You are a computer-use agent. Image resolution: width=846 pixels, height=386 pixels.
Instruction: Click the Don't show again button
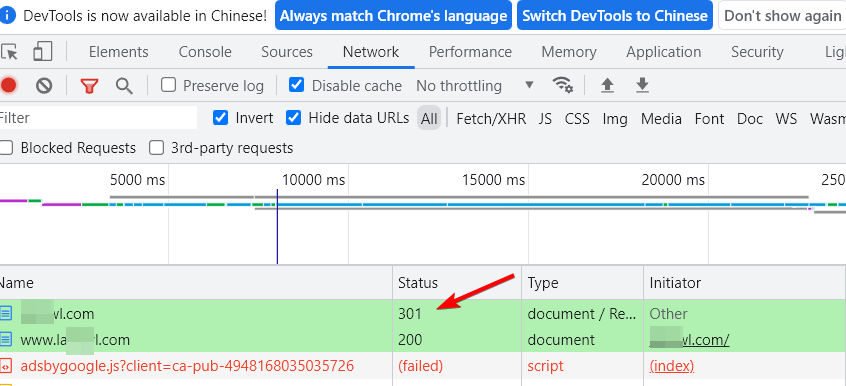click(x=782, y=16)
